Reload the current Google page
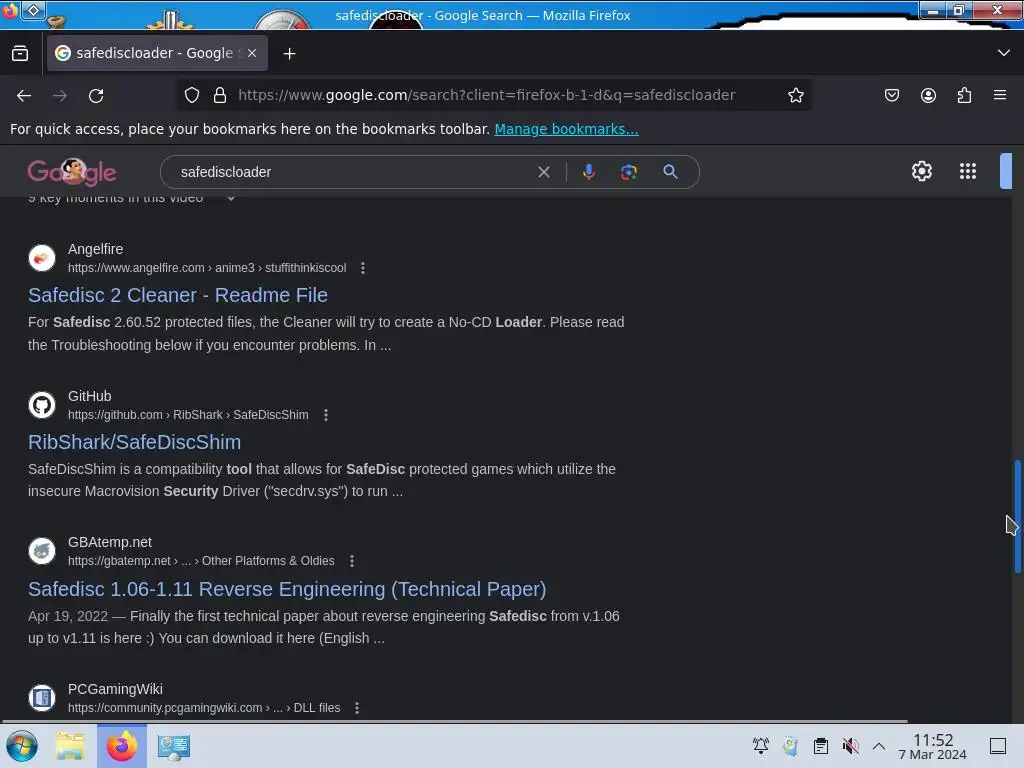1024x768 pixels. pos(96,96)
